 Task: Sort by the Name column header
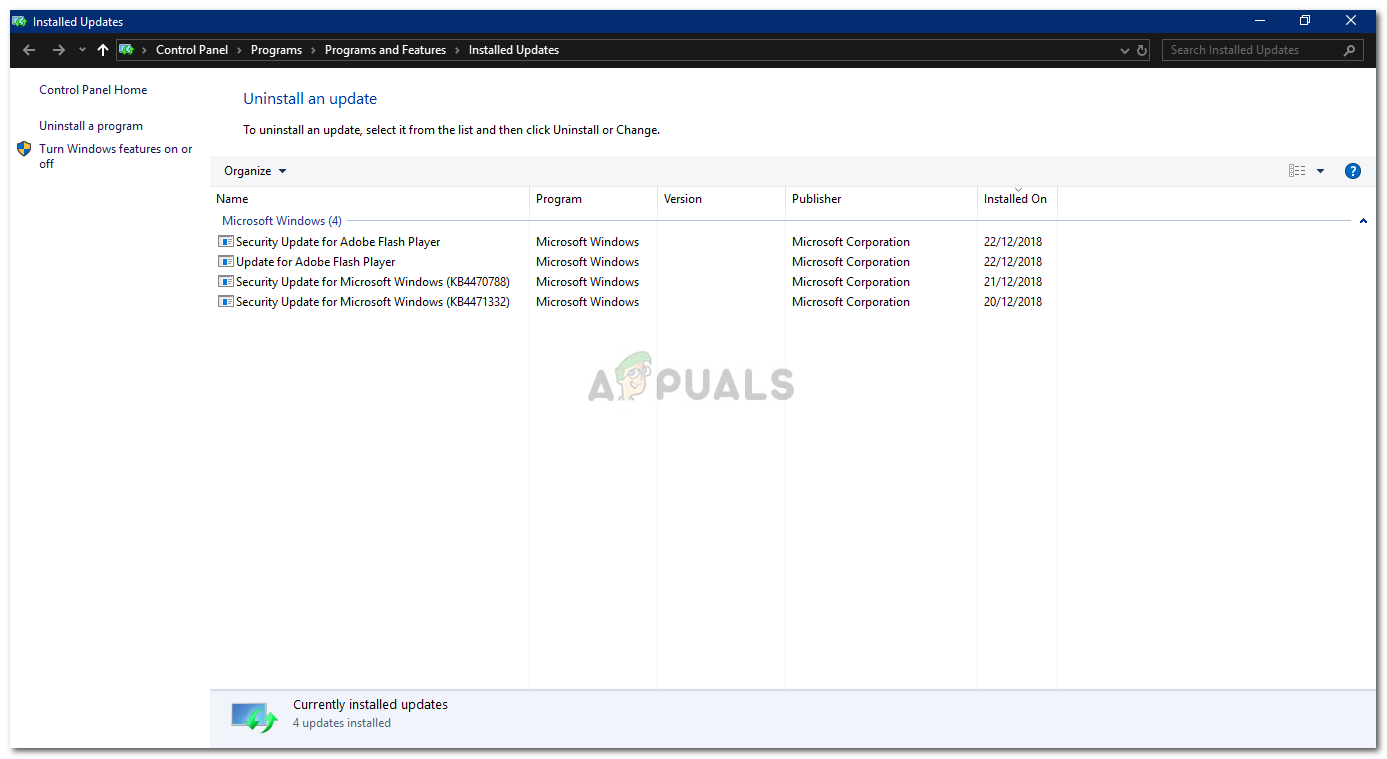370,199
